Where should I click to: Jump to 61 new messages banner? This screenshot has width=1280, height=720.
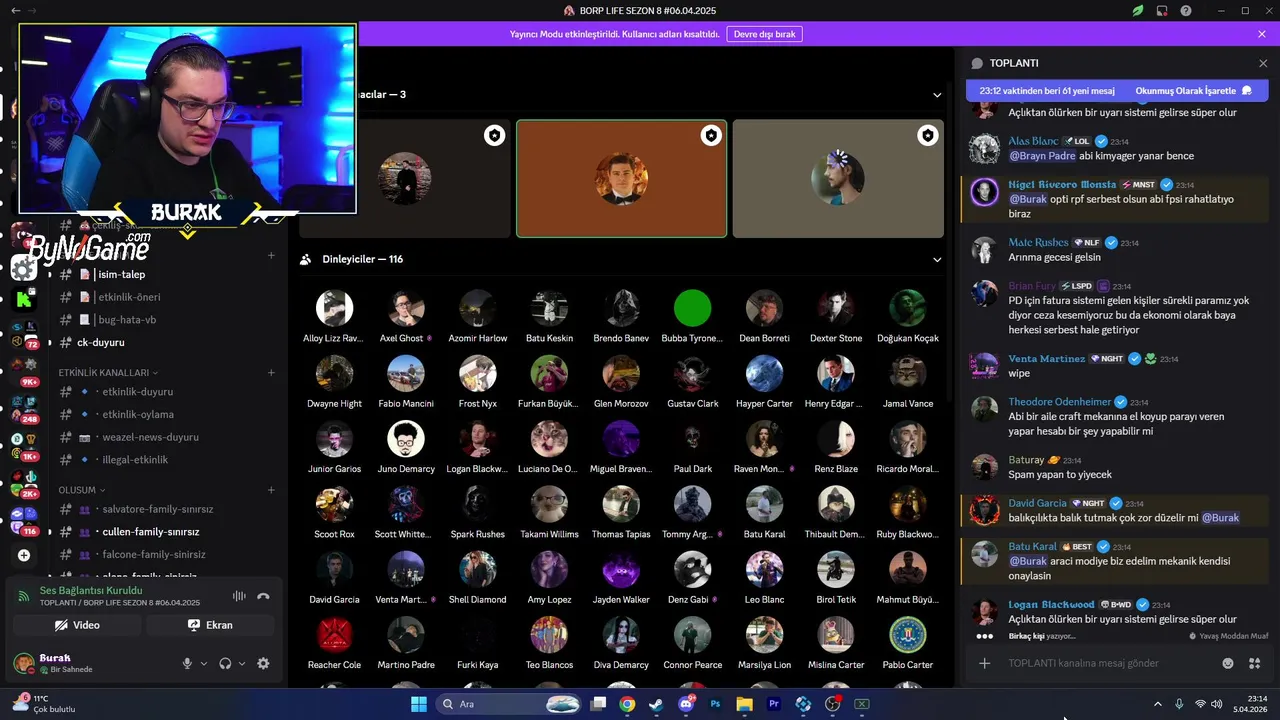[1047, 91]
